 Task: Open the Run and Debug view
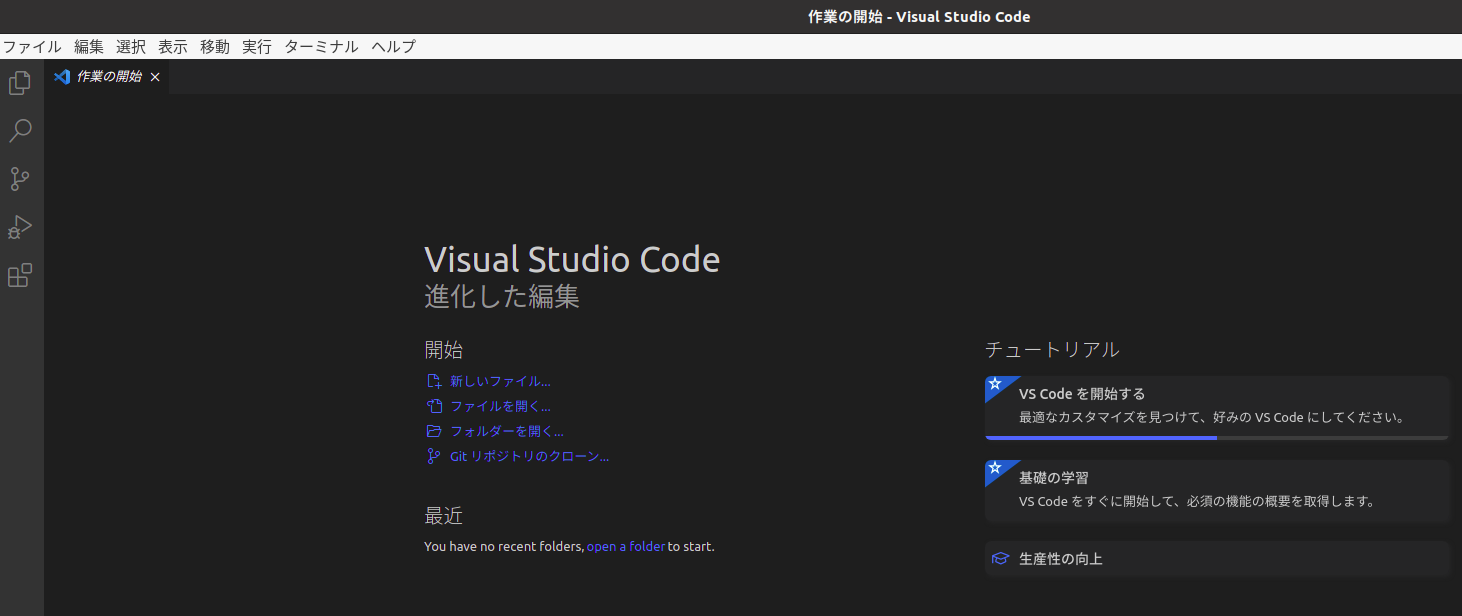19,227
